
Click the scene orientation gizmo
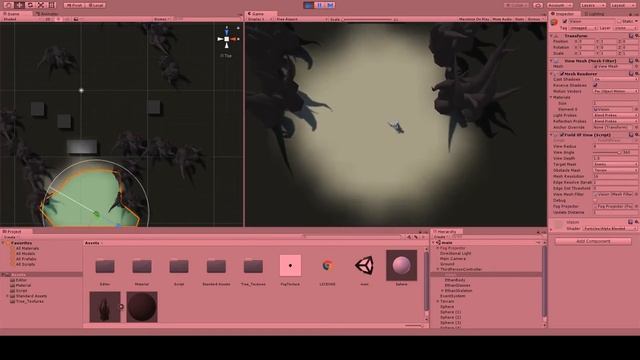coord(227,39)
